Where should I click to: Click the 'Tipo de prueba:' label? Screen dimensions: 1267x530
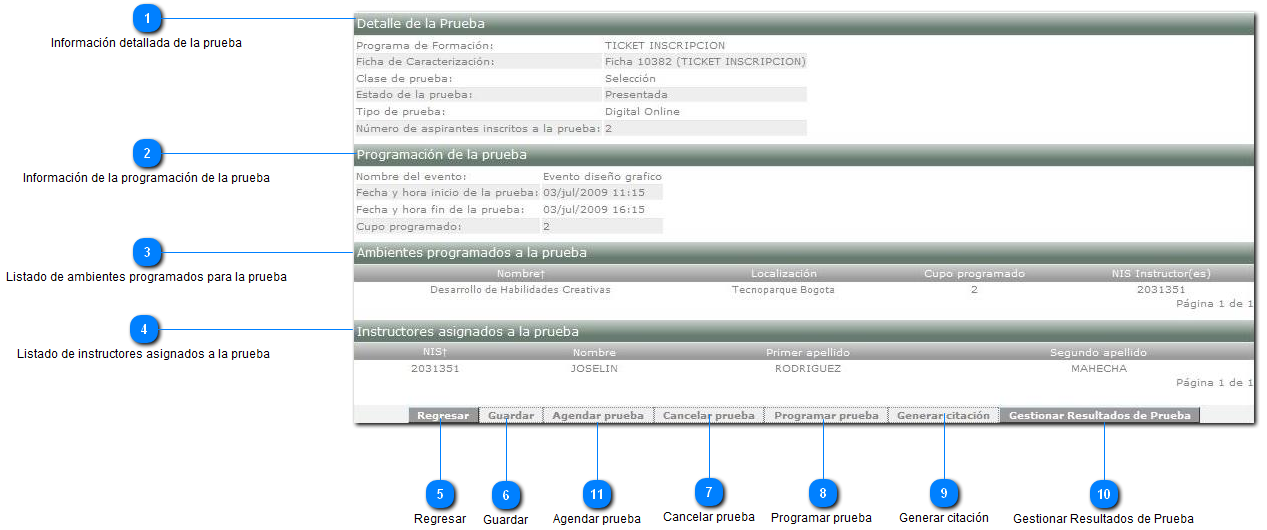pos(401,112)
